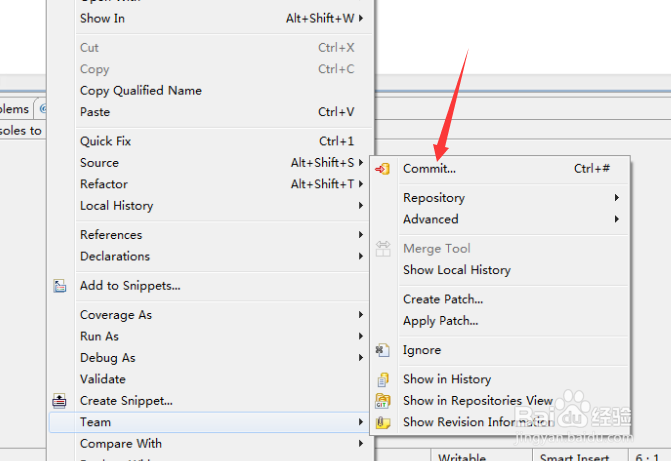This screenshot has width=671, height=461.
Task: Open the Show In submenu
Action: pyautogui.click(x=210, y=18)
